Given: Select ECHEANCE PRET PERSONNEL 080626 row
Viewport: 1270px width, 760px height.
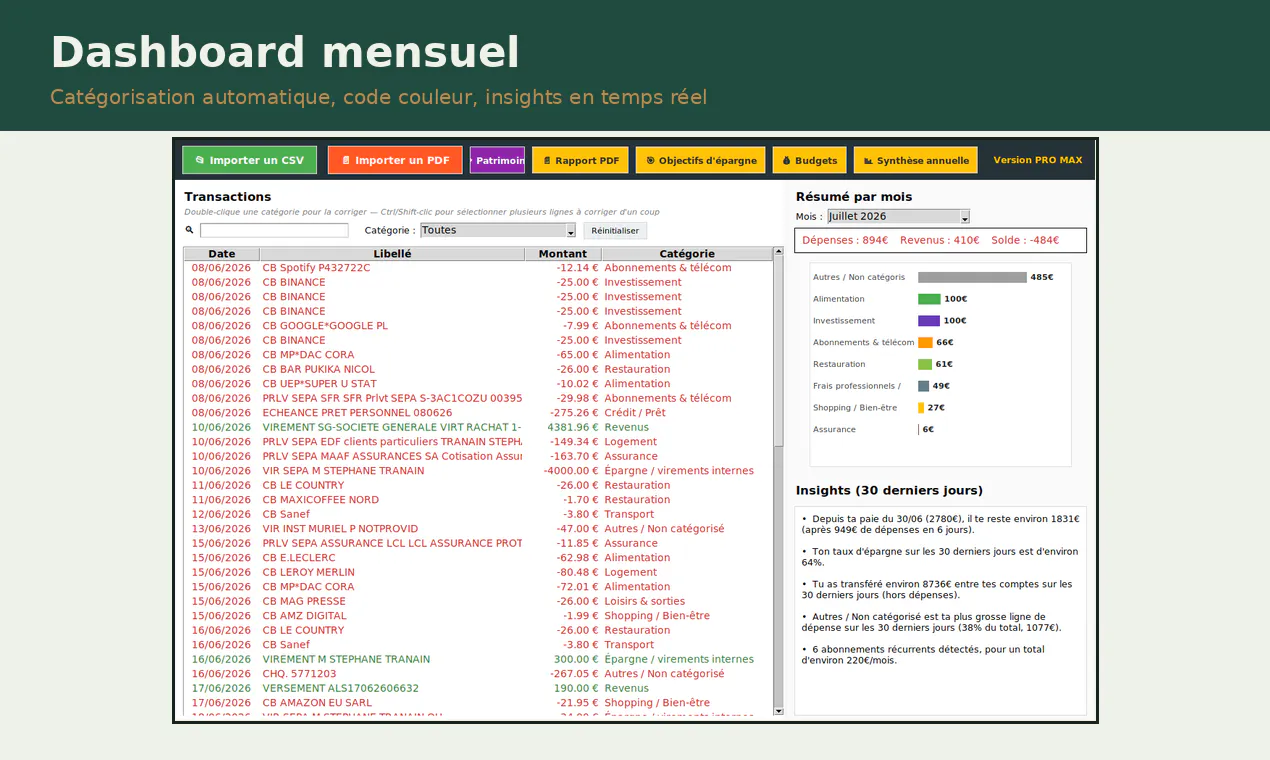Looking at the screenshot, I should pyautogui.click(x=478, y=413).
